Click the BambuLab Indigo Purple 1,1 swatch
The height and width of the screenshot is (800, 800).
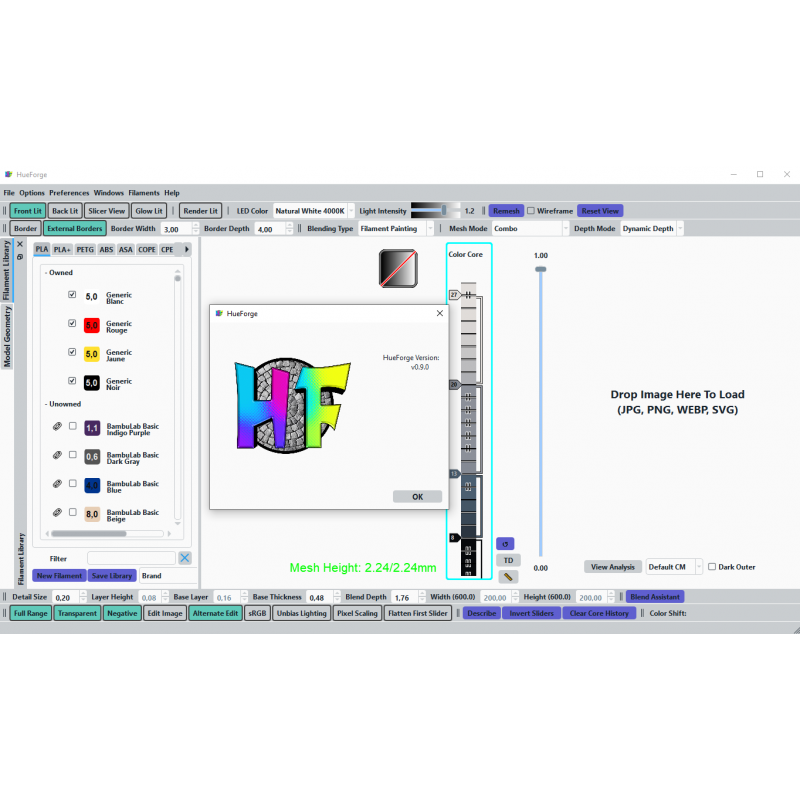coord(92,428)
